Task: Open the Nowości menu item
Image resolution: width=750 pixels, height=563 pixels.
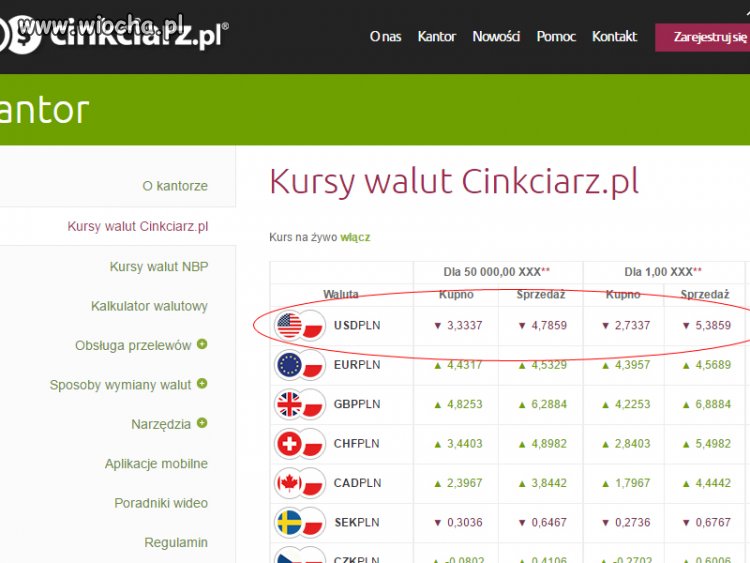Action: [x=496, y=36]
